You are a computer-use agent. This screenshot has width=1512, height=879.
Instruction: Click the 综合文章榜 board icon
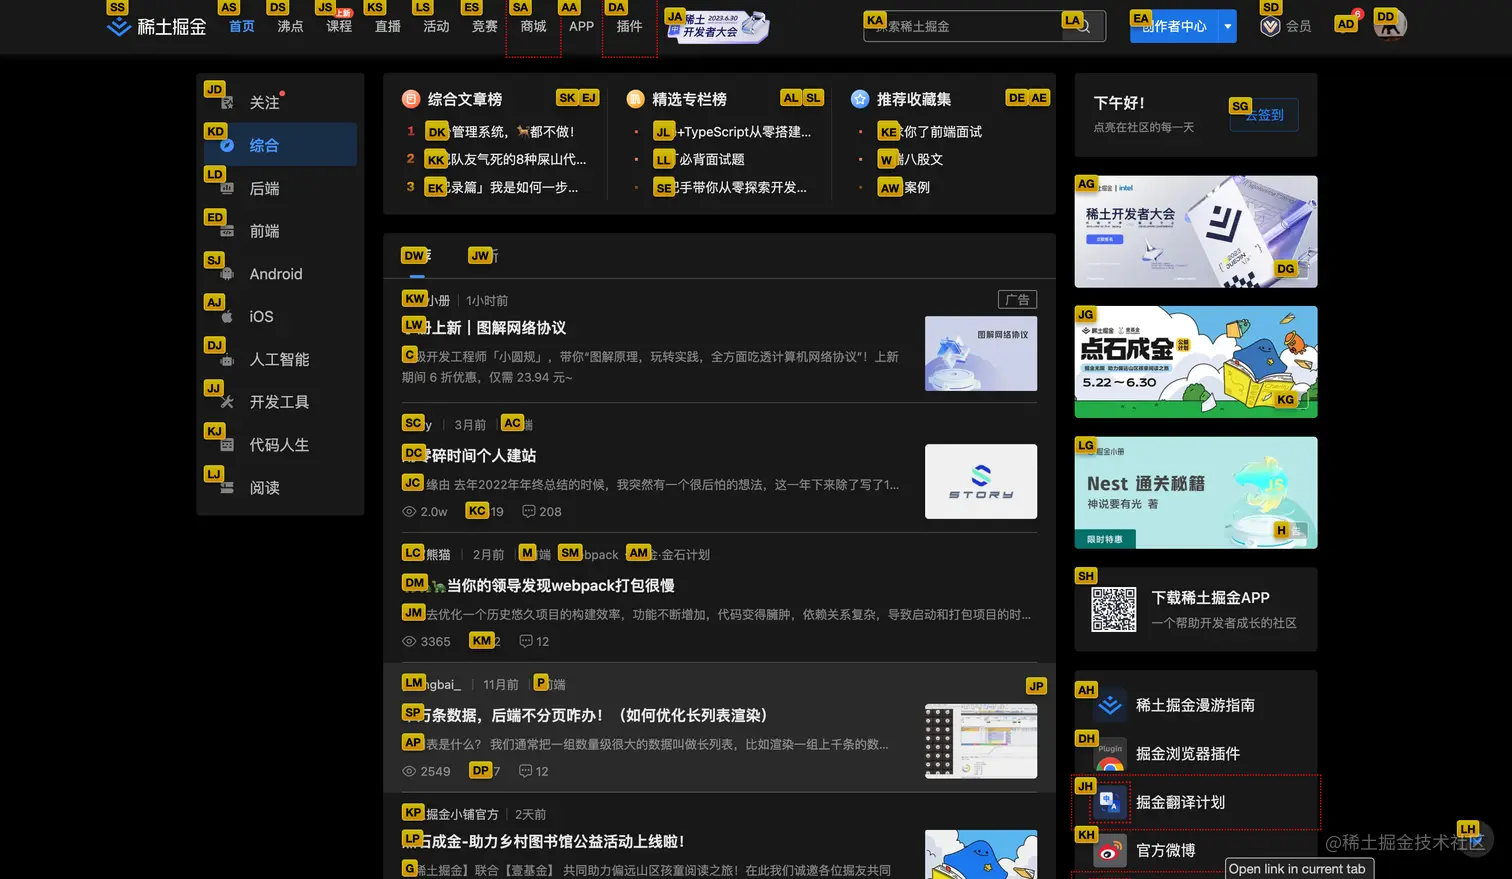coord(410,99)
